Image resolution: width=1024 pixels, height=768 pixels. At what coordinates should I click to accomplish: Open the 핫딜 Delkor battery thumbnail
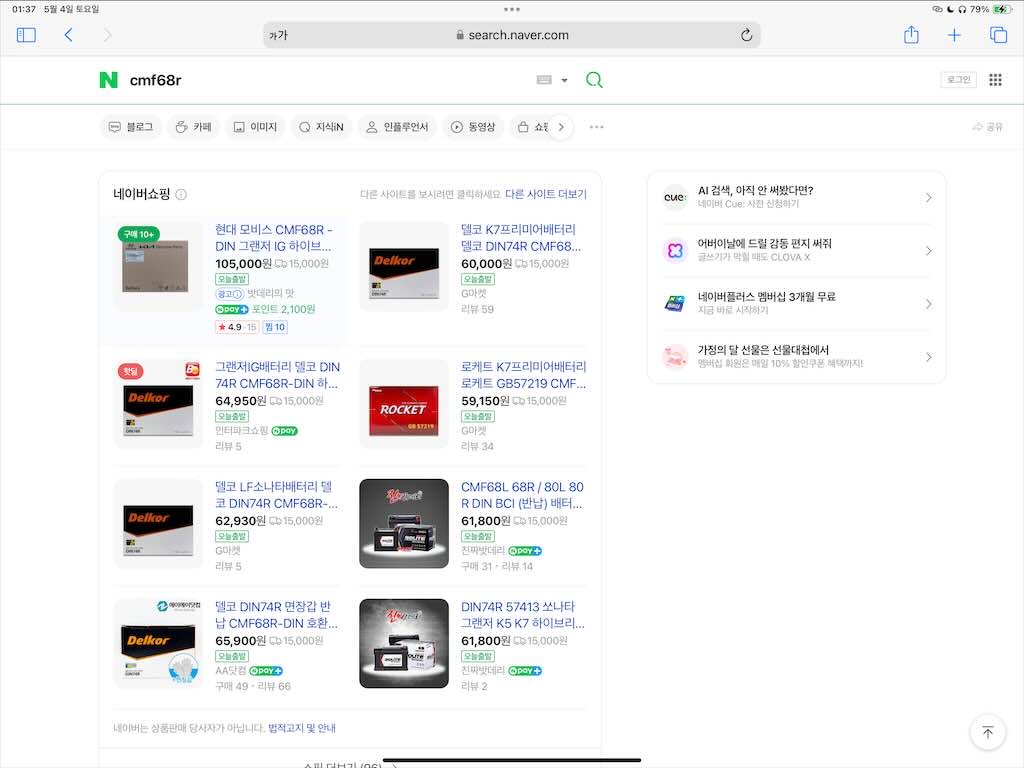coord(157,403)
